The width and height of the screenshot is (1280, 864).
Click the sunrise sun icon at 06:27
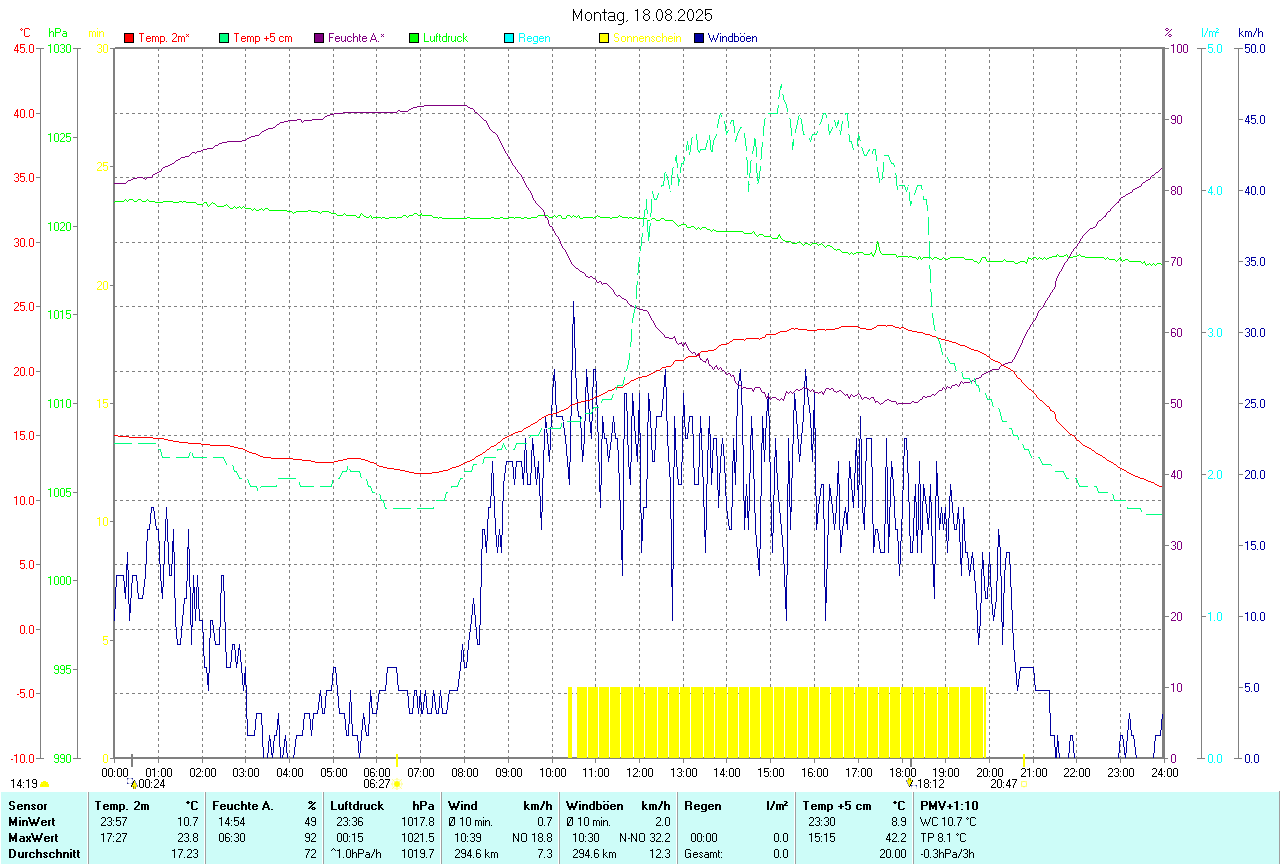point(397,785)
